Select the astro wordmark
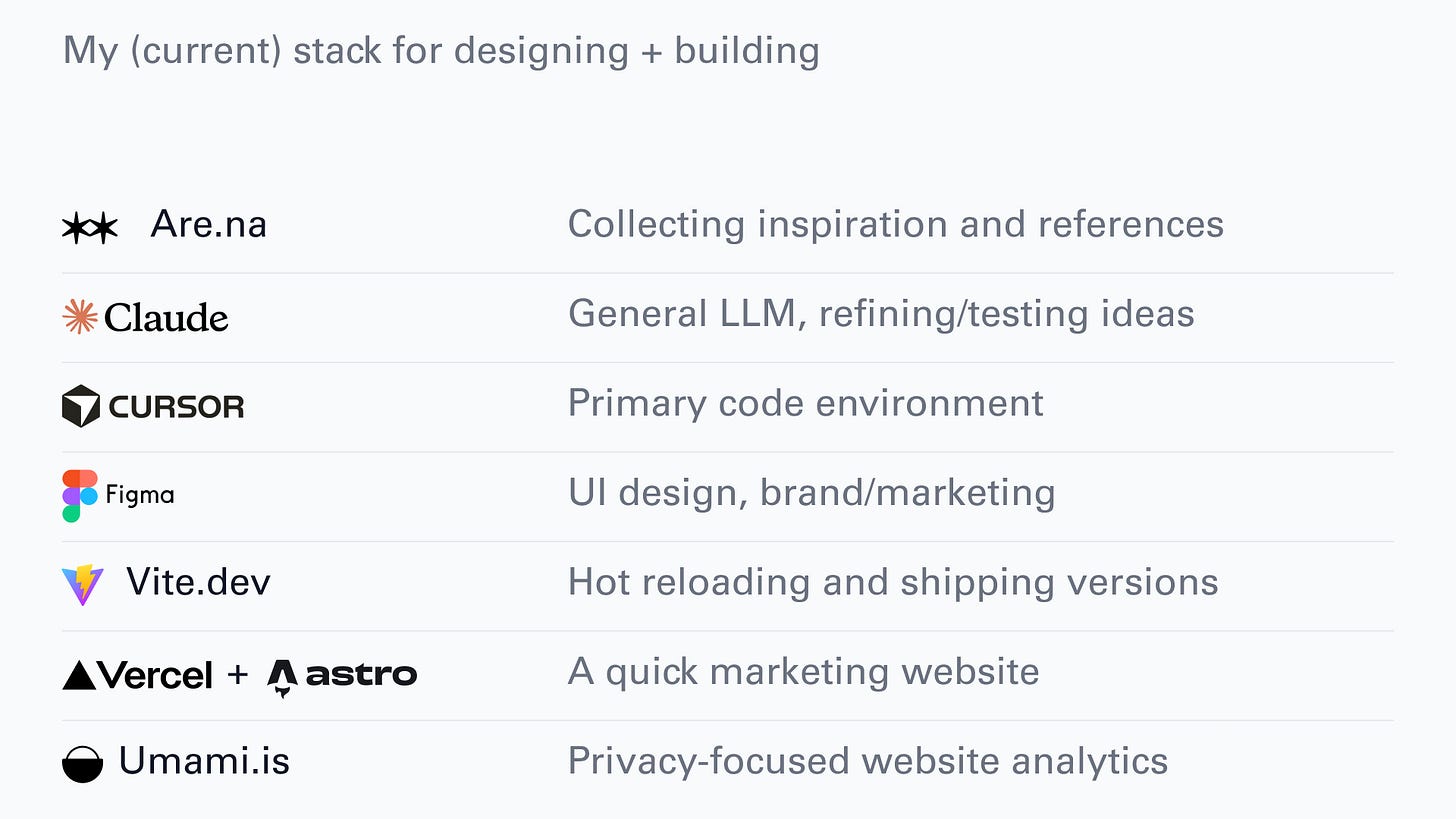The image size is (1456, 819). [x=361, y=675]
